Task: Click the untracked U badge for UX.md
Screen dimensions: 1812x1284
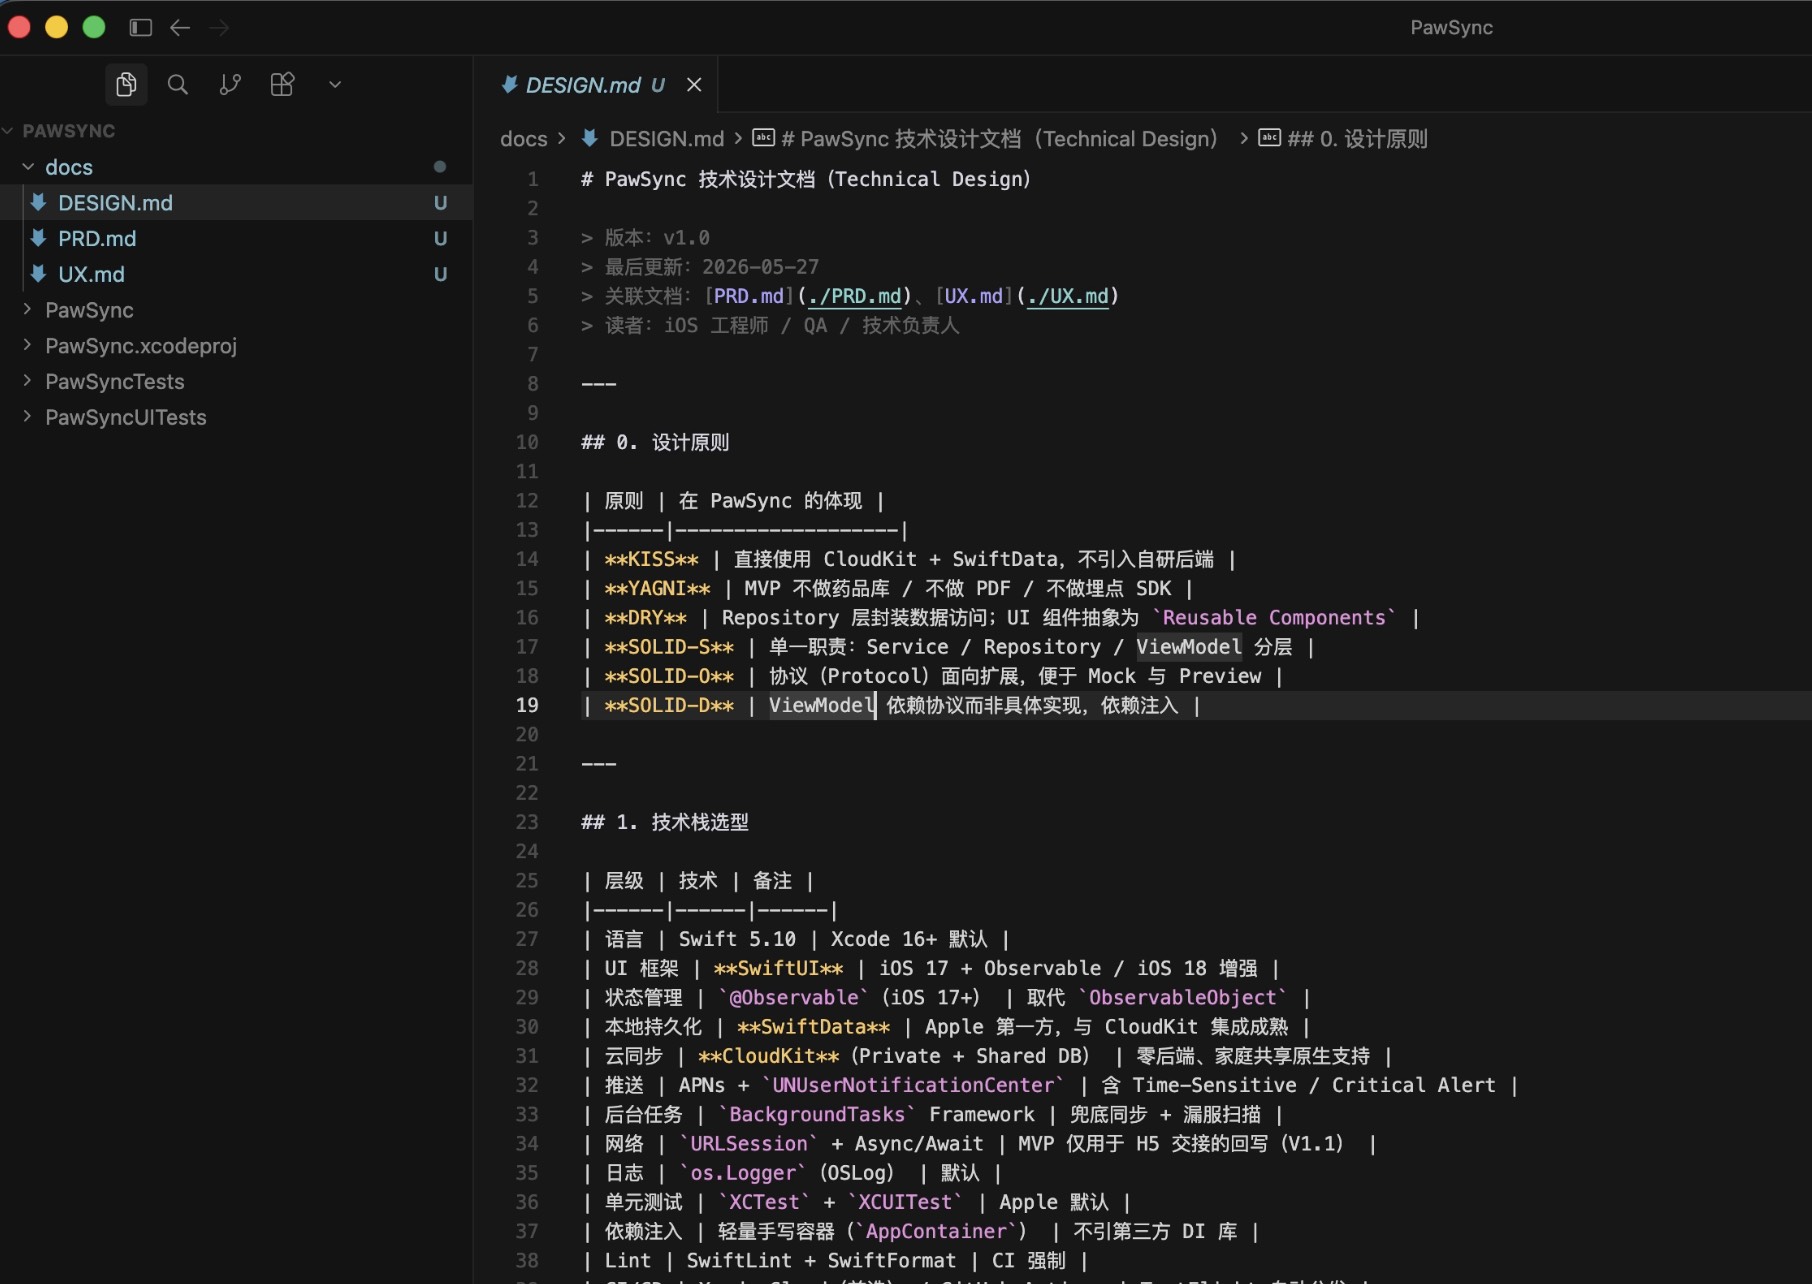Action: 440,275
